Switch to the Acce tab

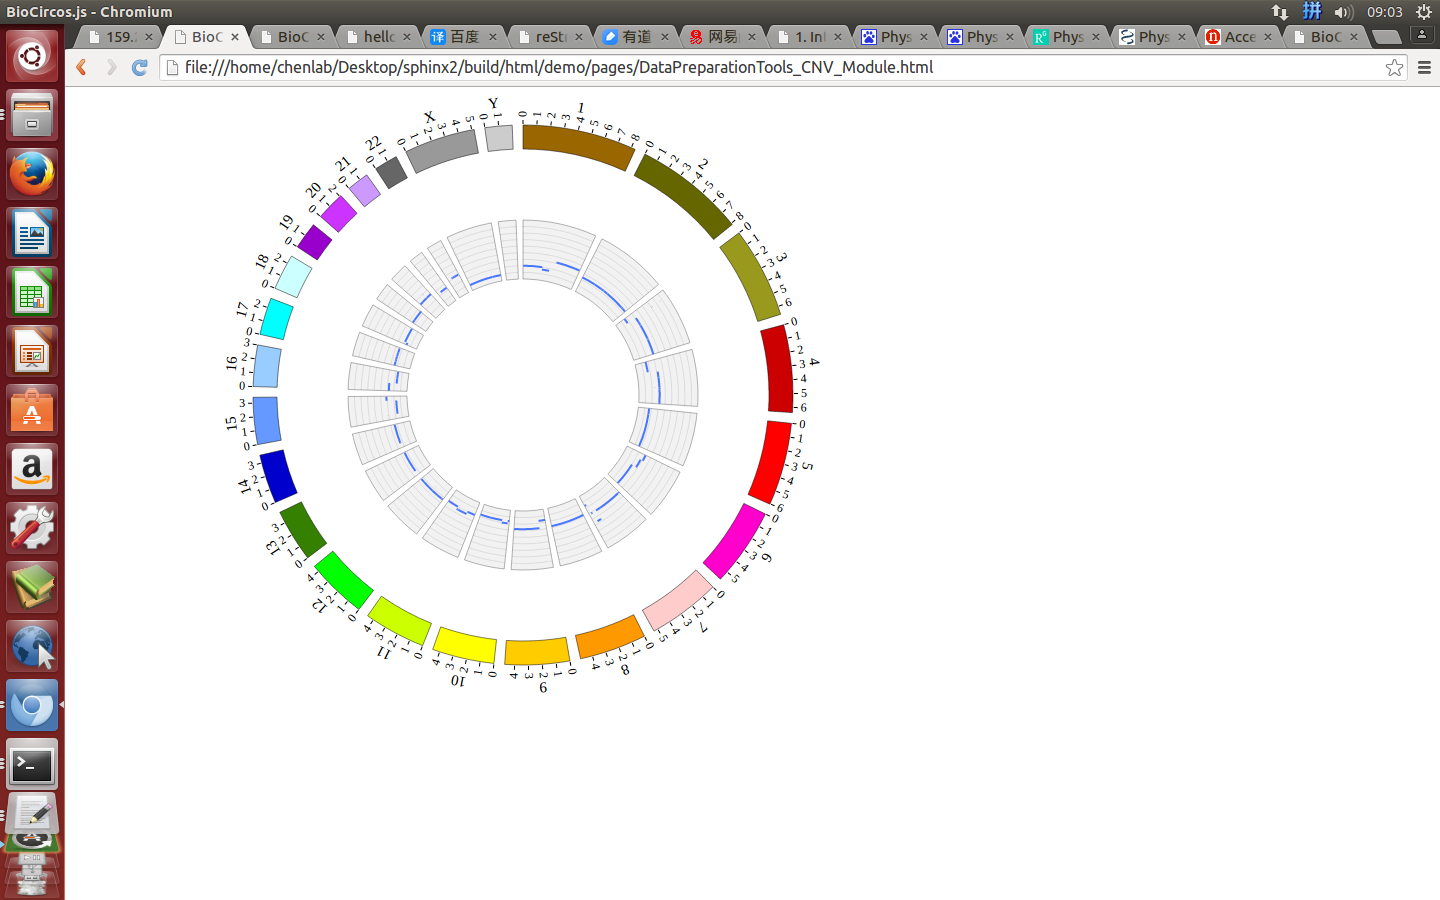(1239, 37)
